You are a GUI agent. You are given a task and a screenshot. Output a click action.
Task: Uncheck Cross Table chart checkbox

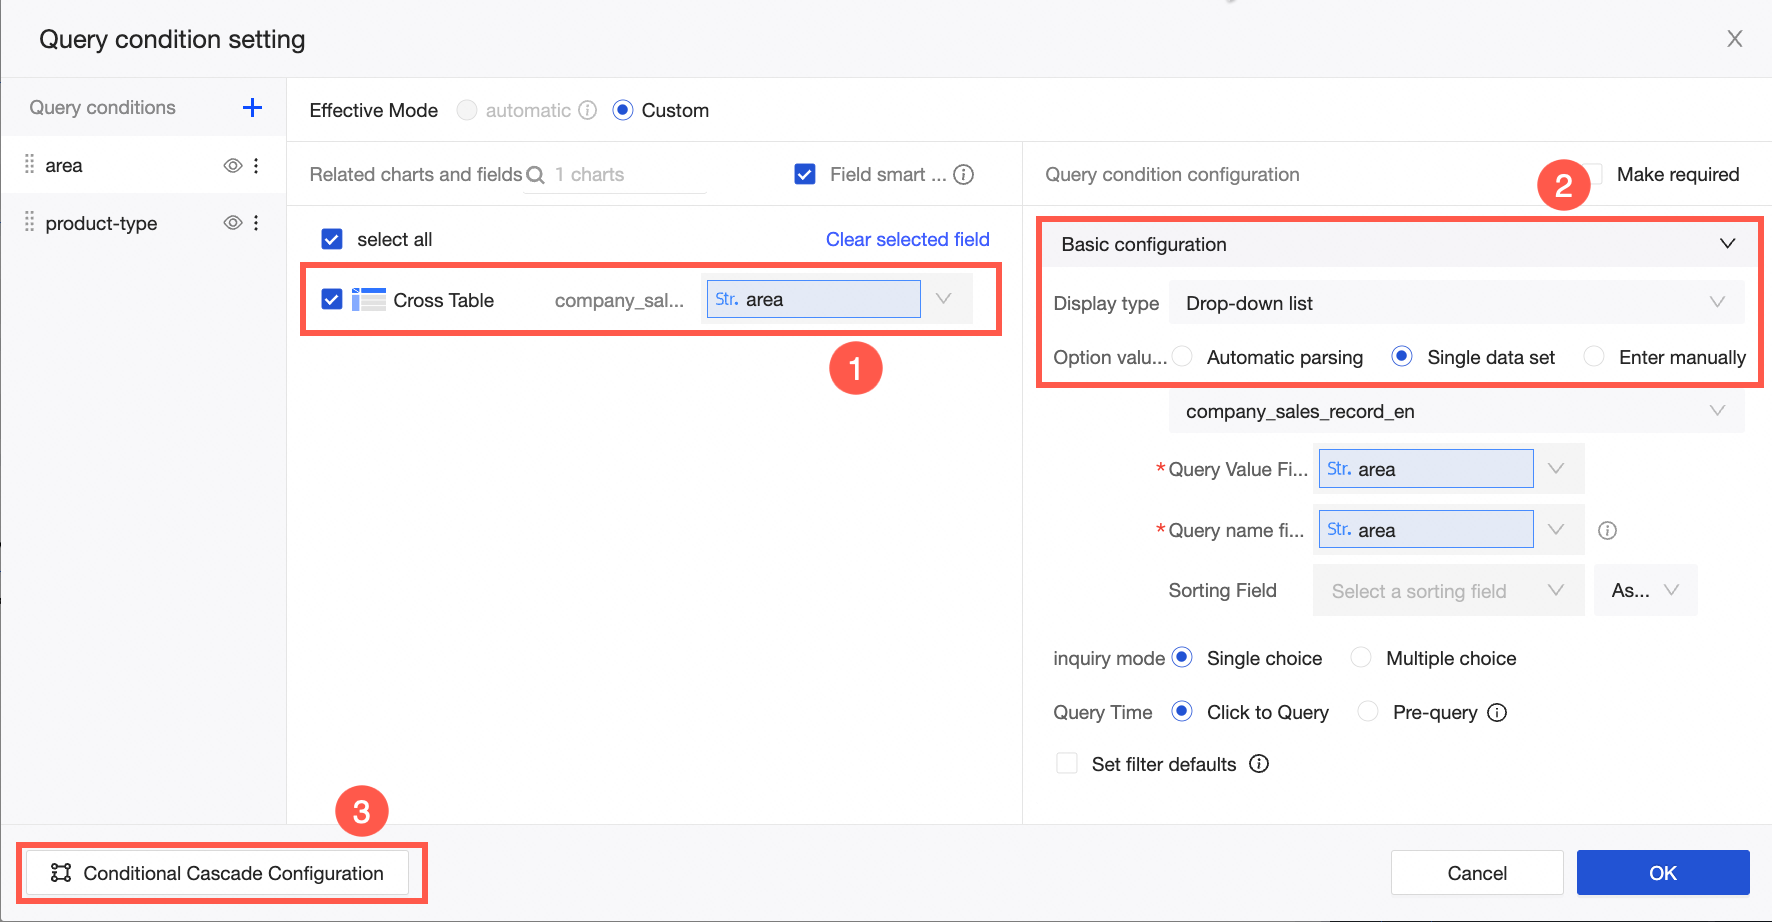click(x=332, y=300)
